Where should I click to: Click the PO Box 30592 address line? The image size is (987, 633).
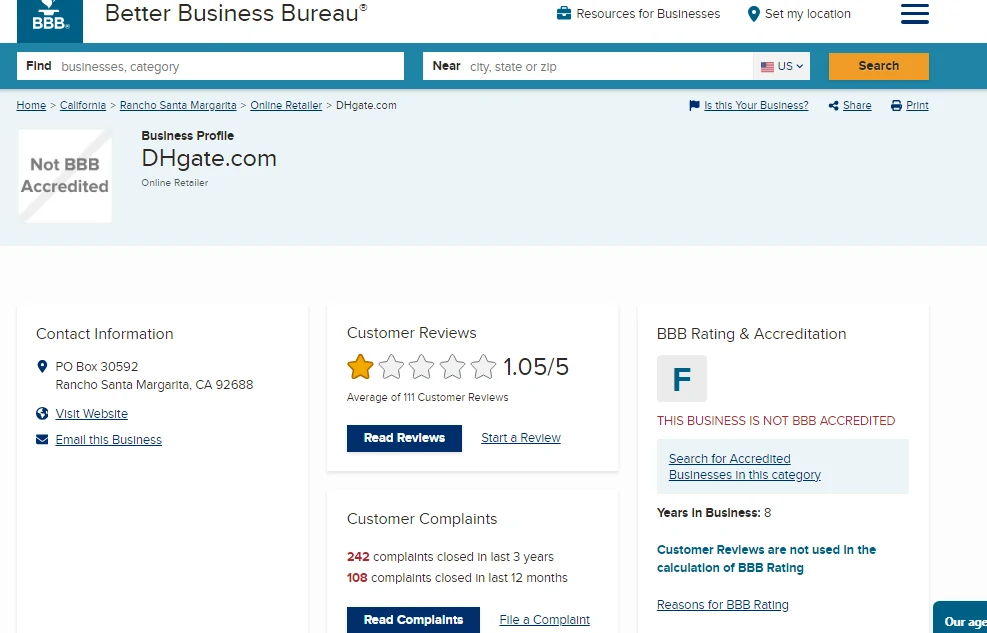[96, 367]
